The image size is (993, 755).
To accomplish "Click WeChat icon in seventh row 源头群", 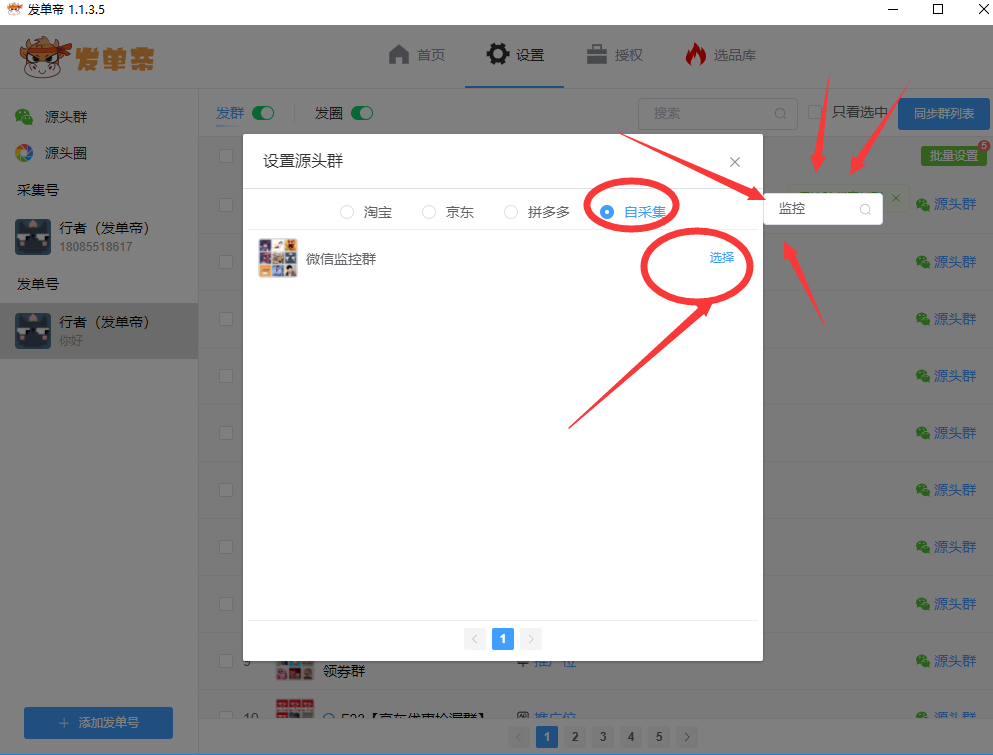I will (x=923, y=547).
